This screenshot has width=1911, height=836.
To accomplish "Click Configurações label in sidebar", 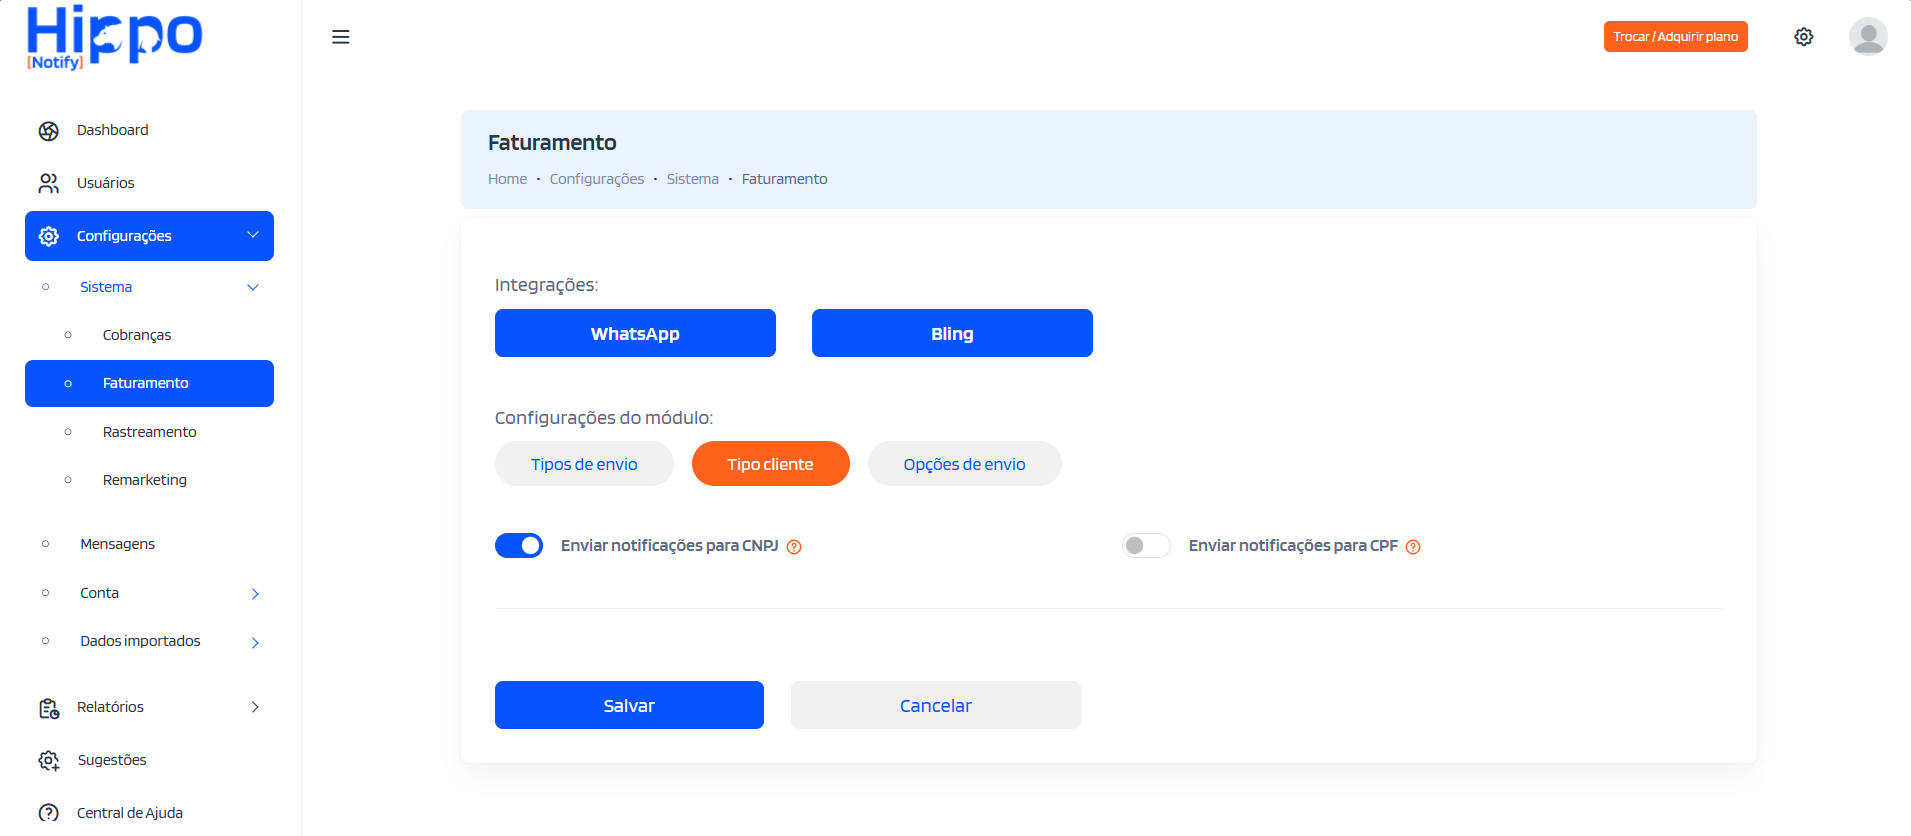I will tap(124, 236).
